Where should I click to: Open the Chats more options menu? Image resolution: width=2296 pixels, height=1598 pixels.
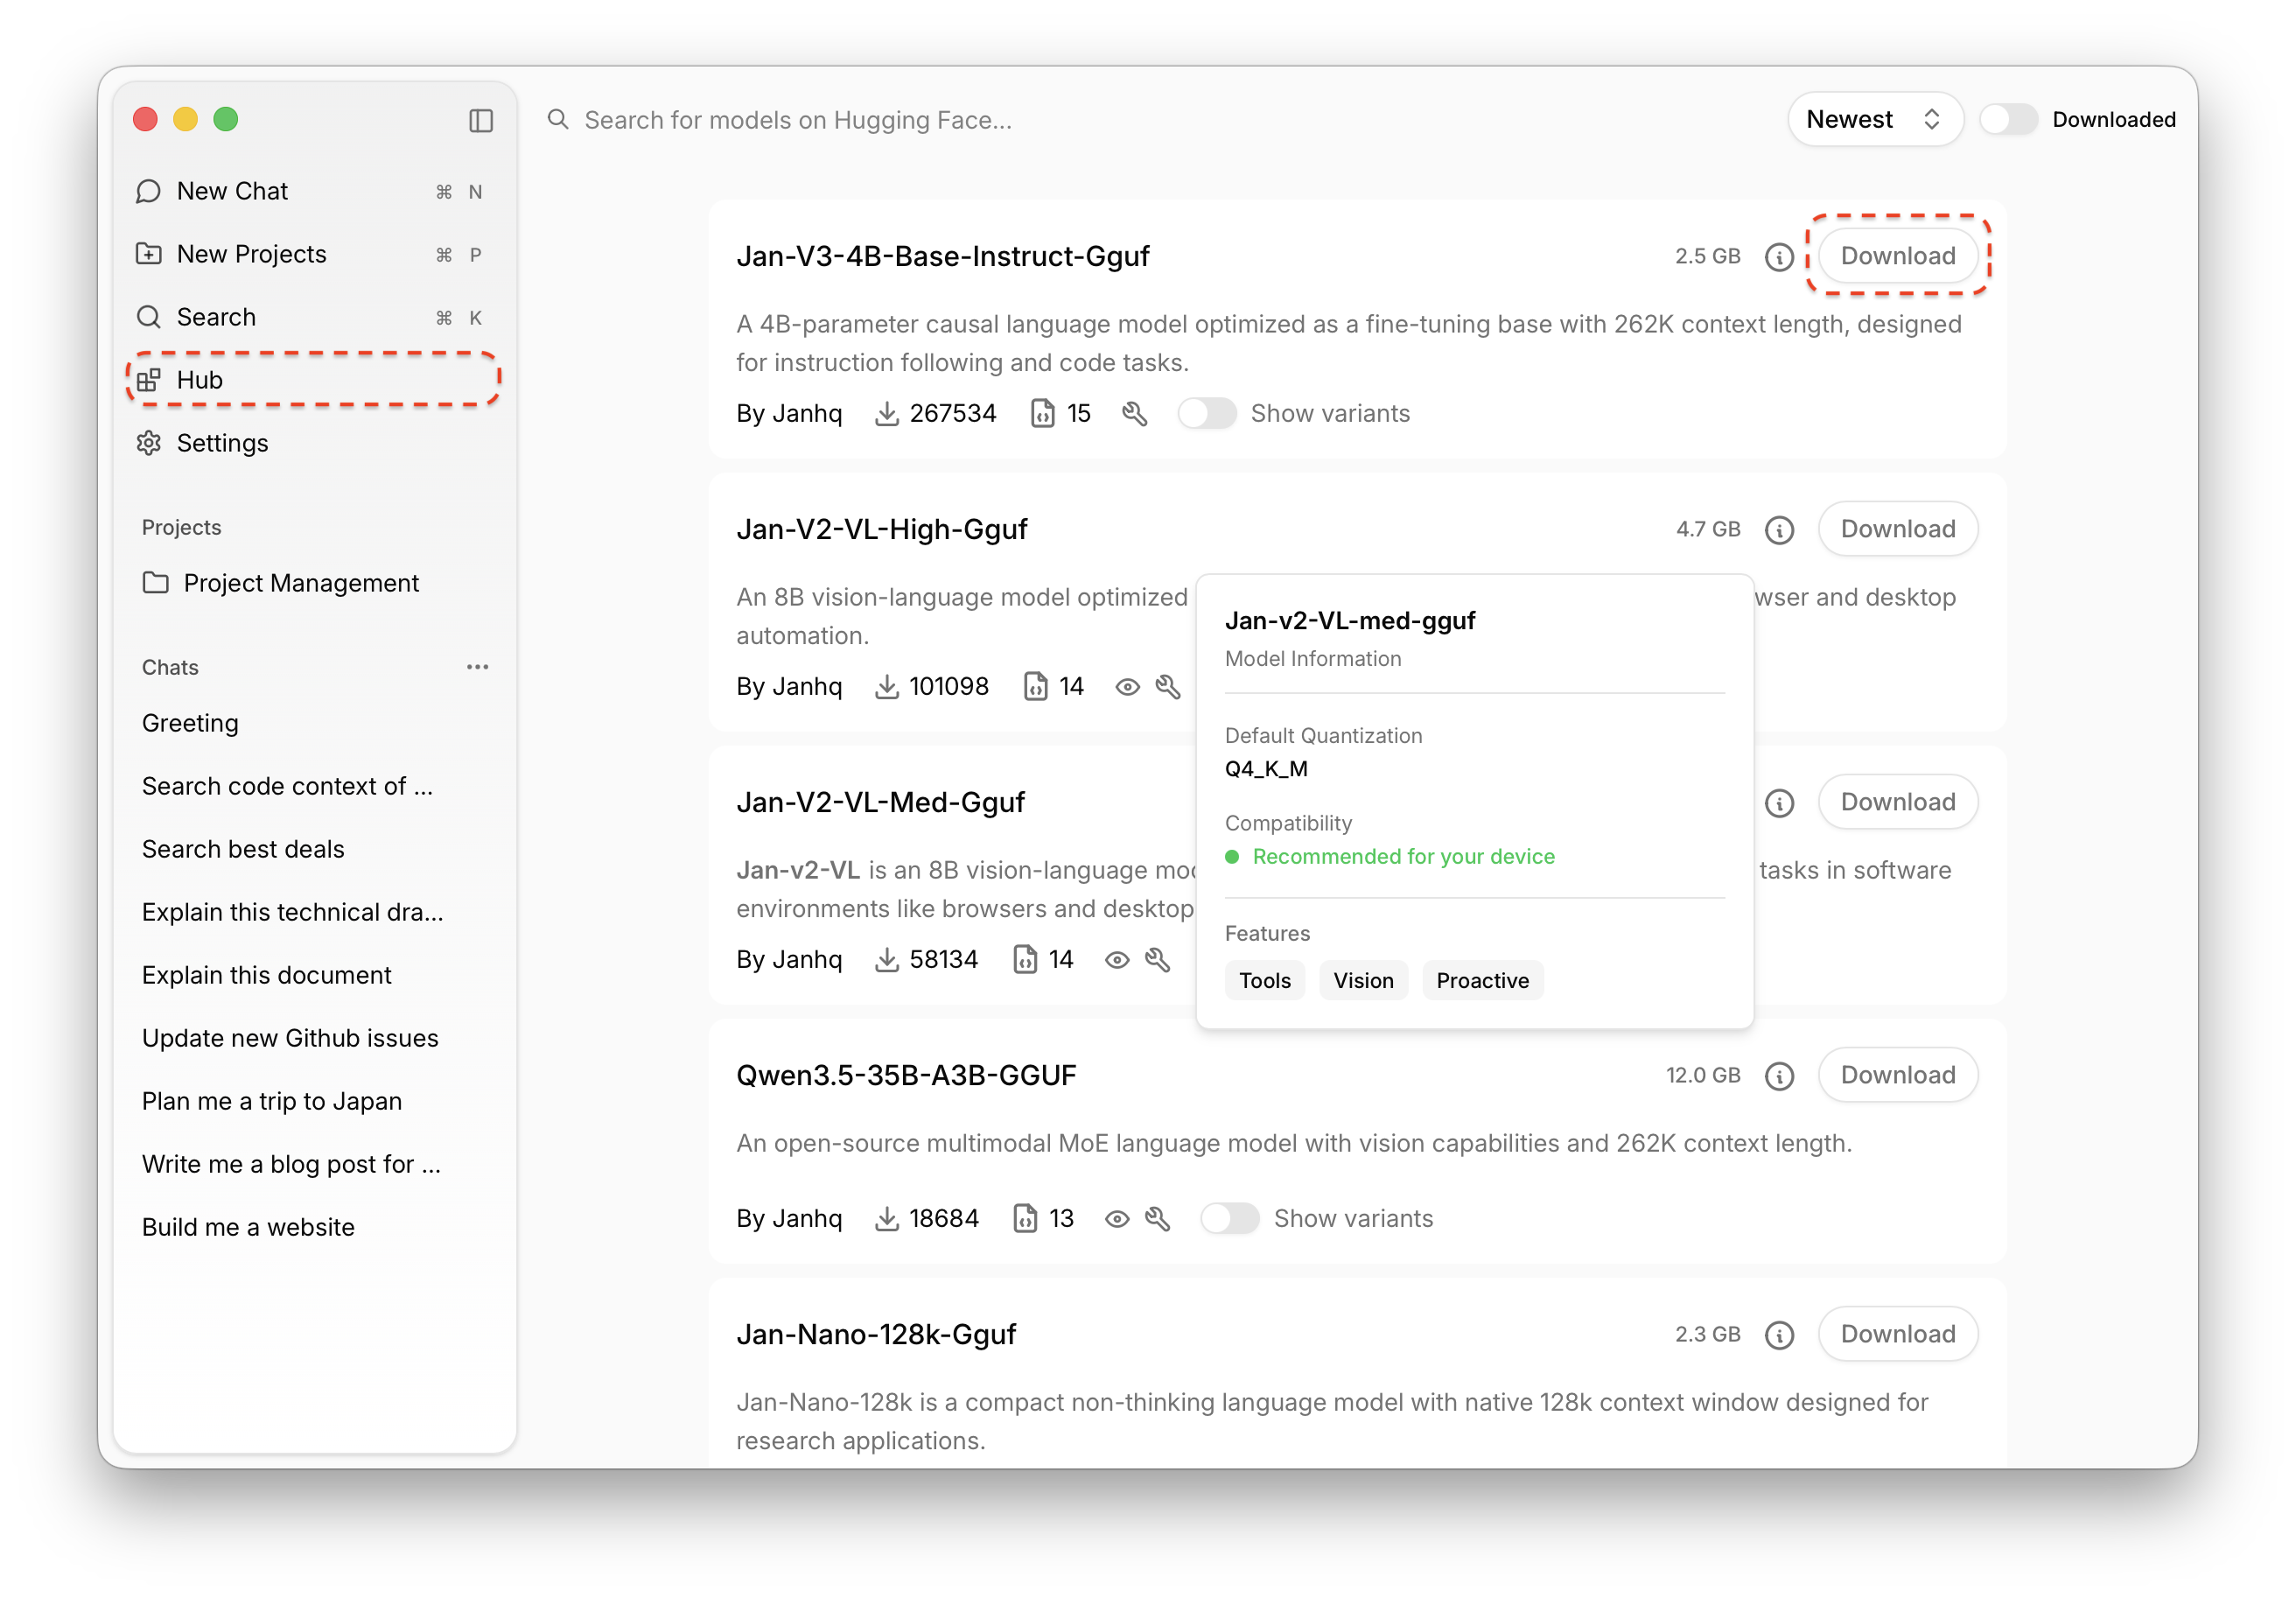(x=477, y=667)
